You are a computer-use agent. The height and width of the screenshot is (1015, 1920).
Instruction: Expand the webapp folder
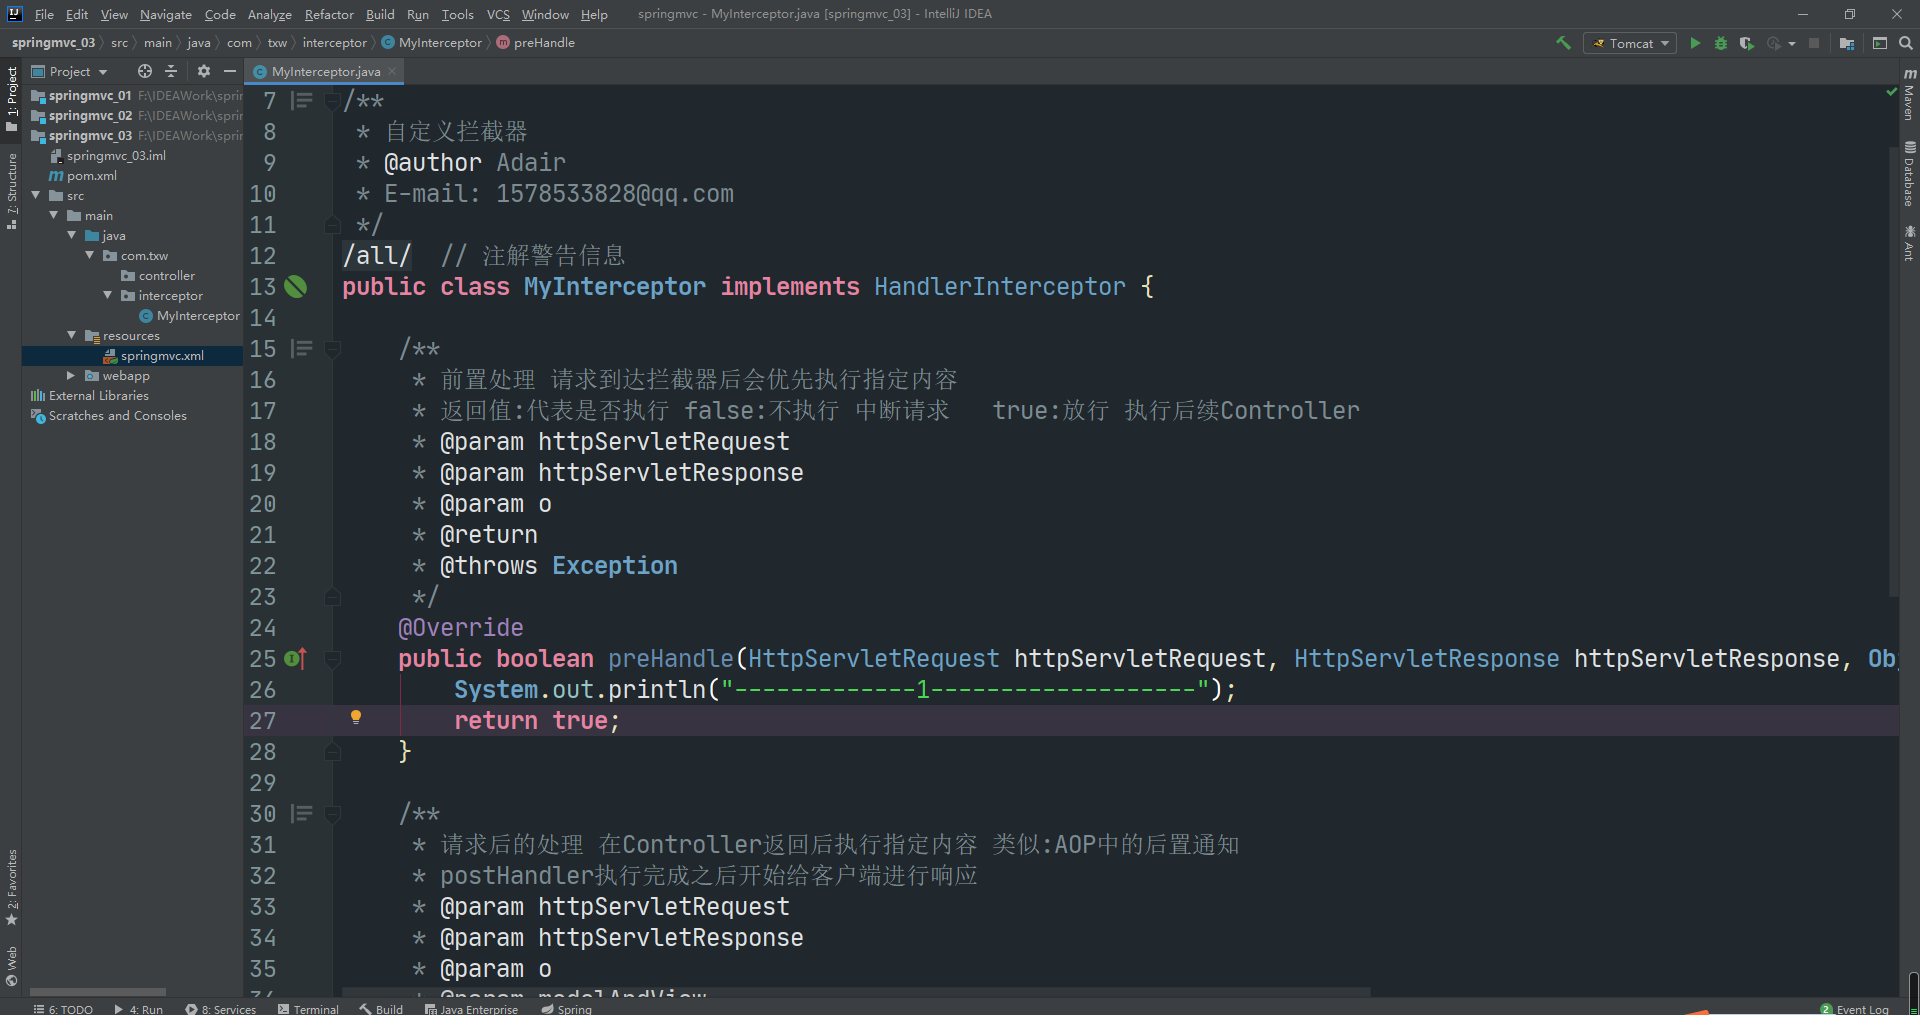72,375
